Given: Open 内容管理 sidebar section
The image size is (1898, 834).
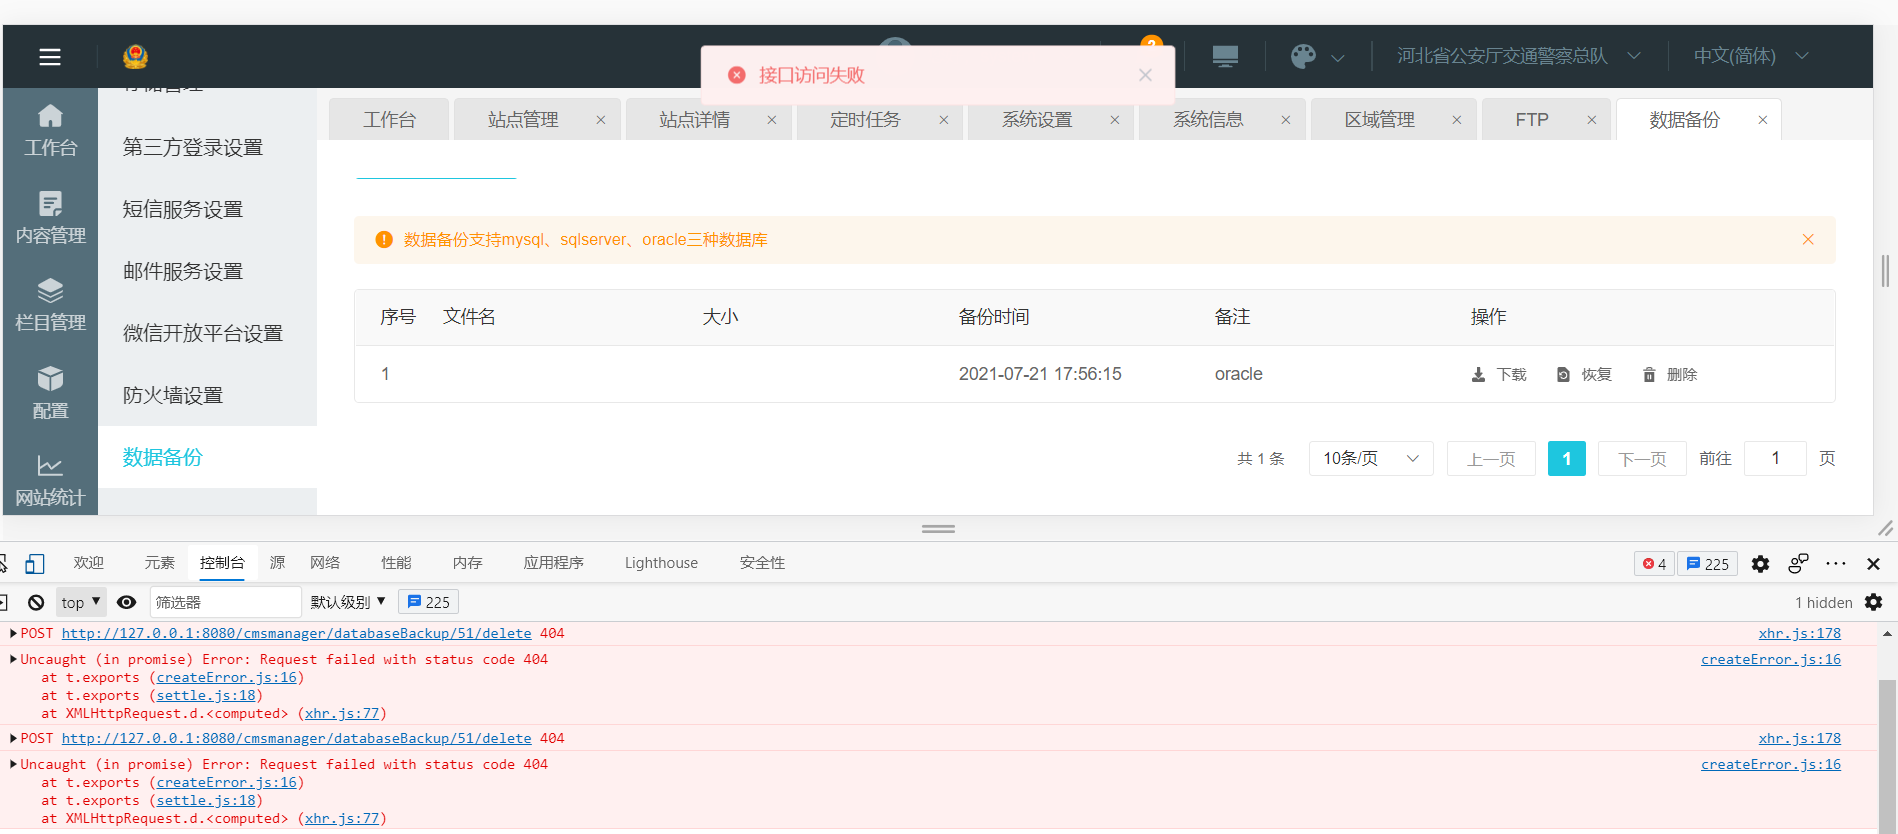Looking at the screenshot, I should 50,218.
